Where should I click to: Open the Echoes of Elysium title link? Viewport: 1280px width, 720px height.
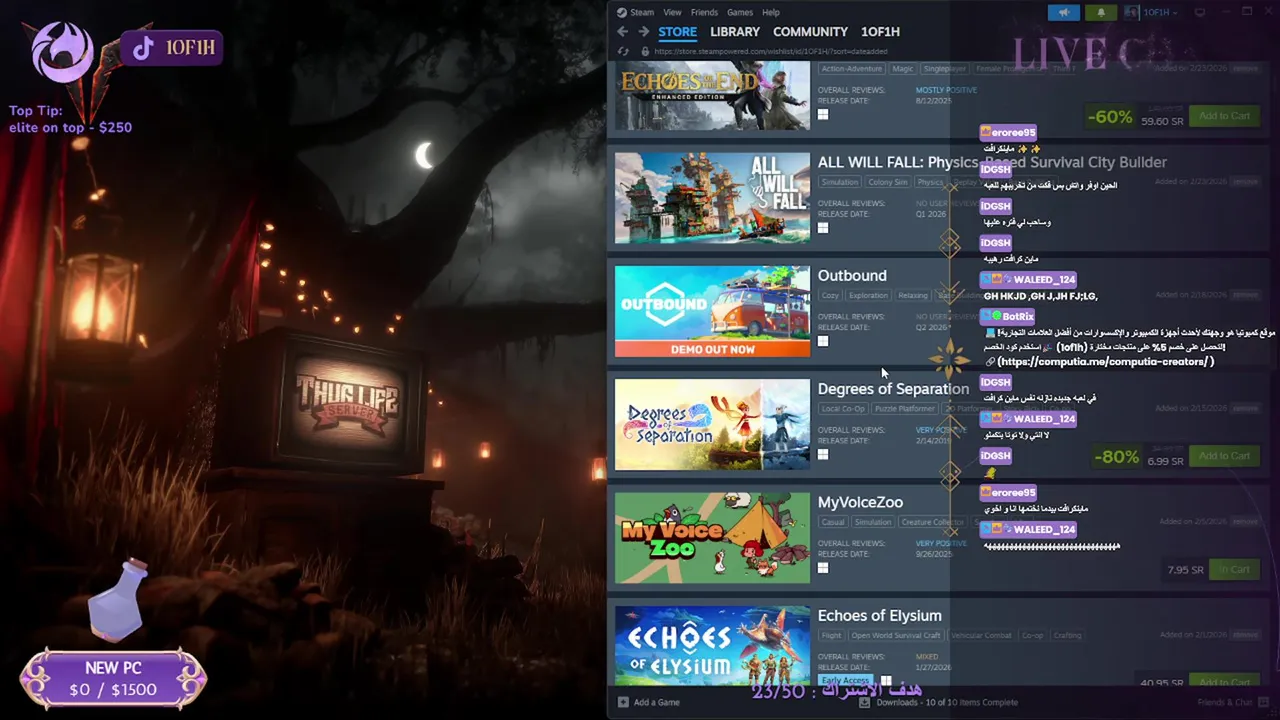click(x=879, y=615)
